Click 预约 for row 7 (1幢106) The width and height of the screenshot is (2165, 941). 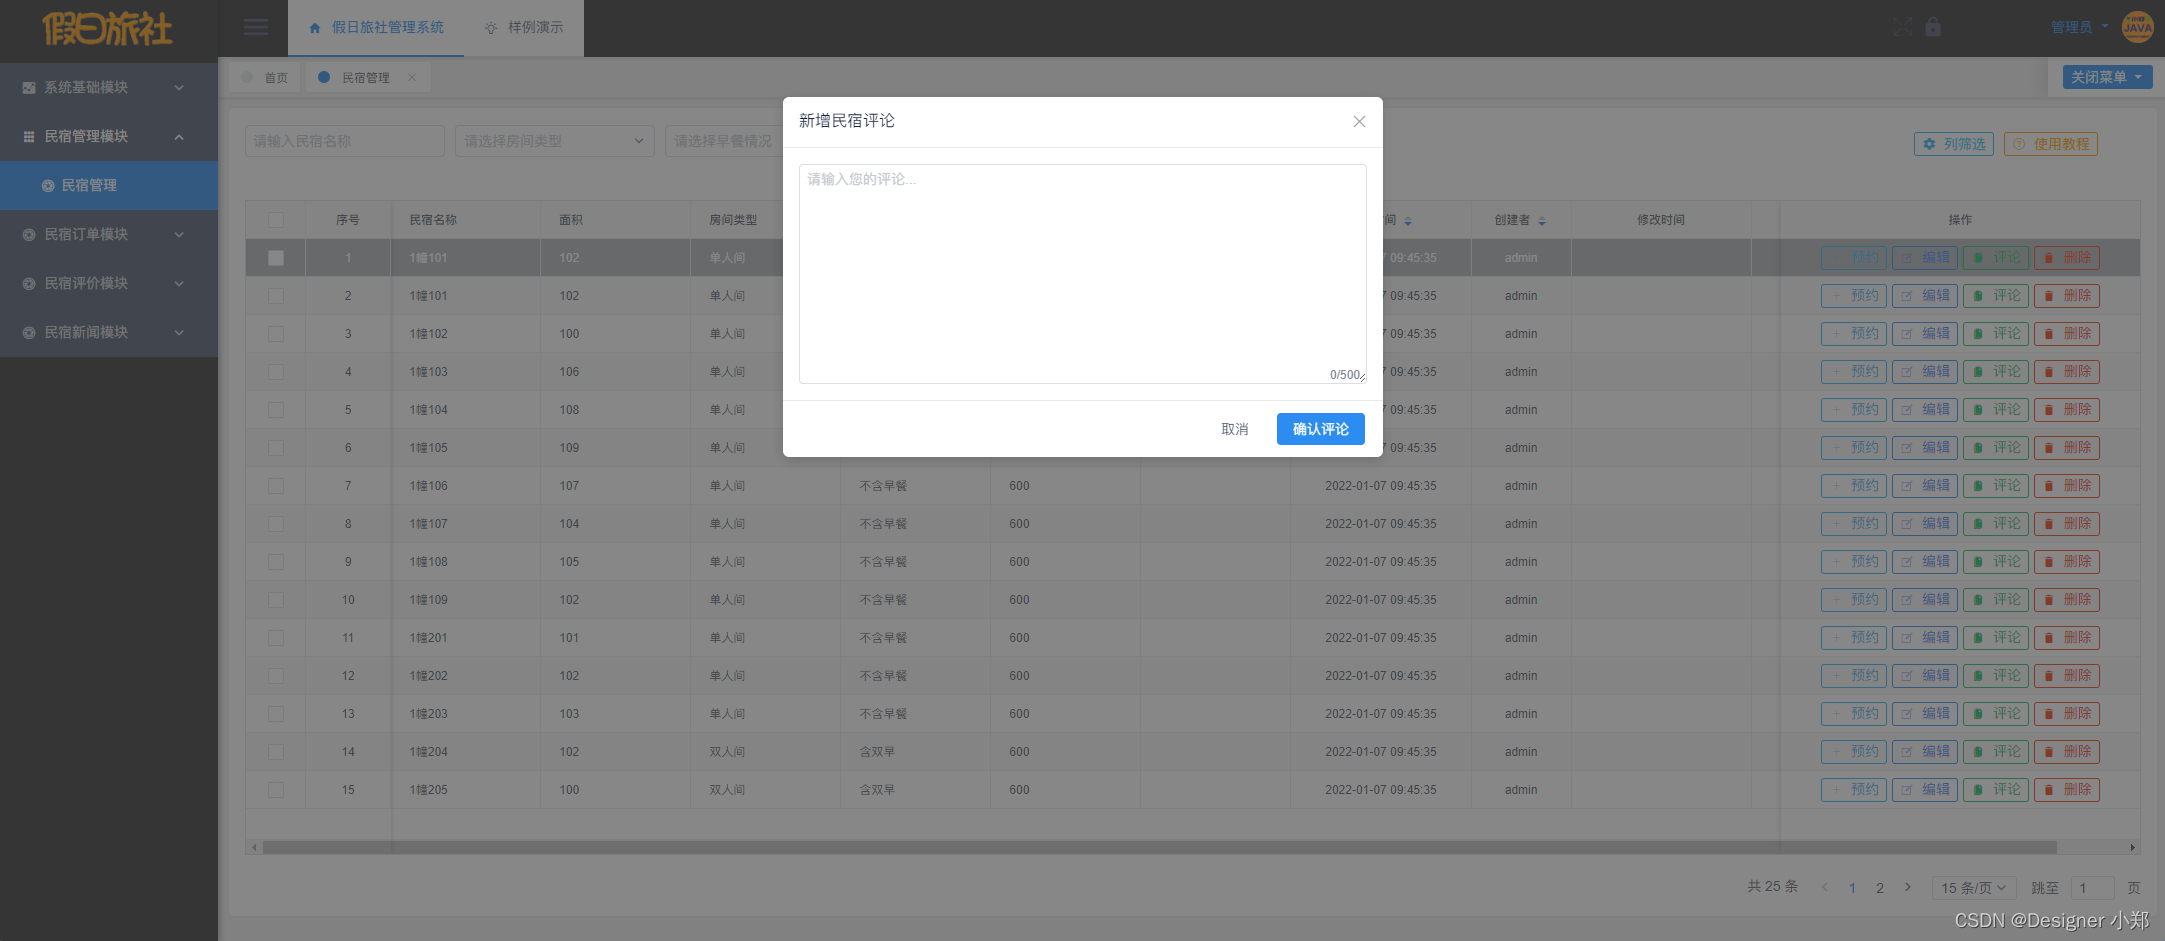(x=1854, y=486)
